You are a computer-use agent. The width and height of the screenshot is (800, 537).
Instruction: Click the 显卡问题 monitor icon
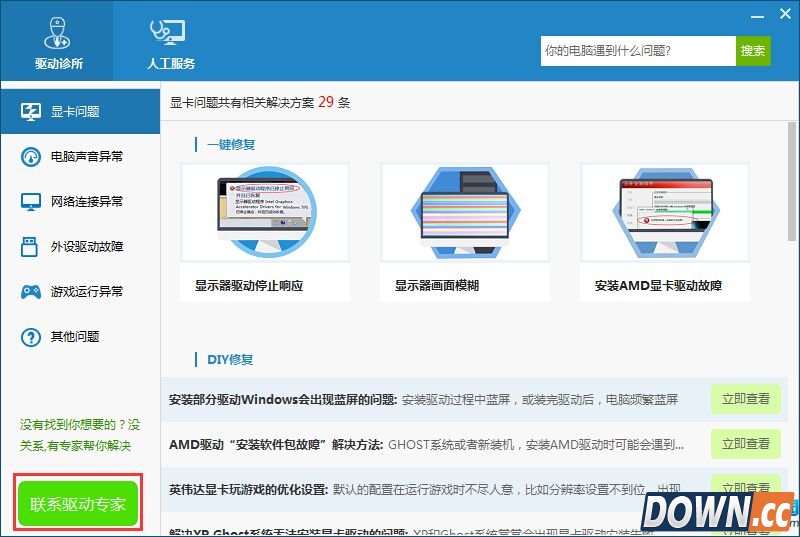point(31,112)
